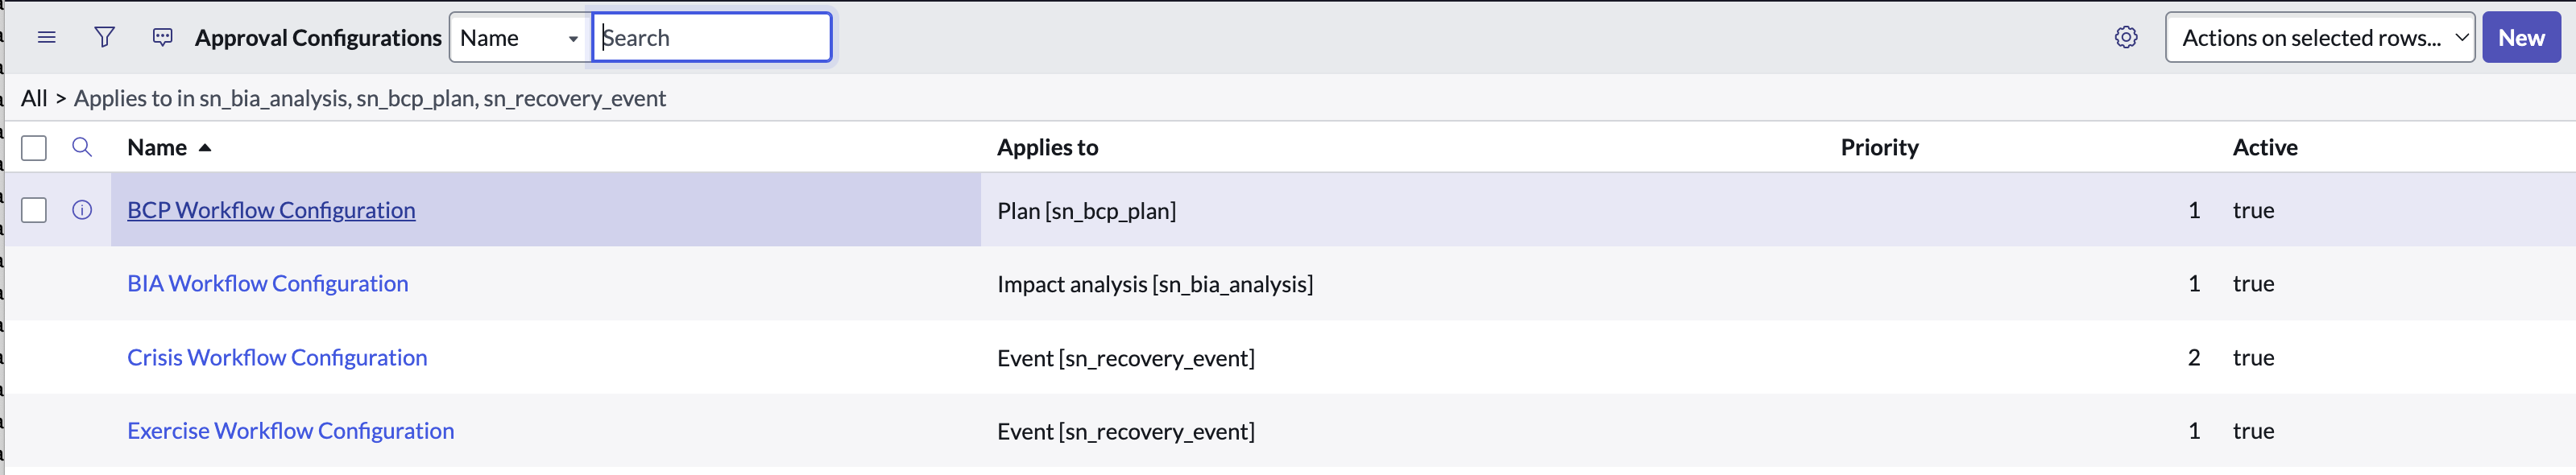Select the Applies to filter breadcrumb

pos(370,98)
